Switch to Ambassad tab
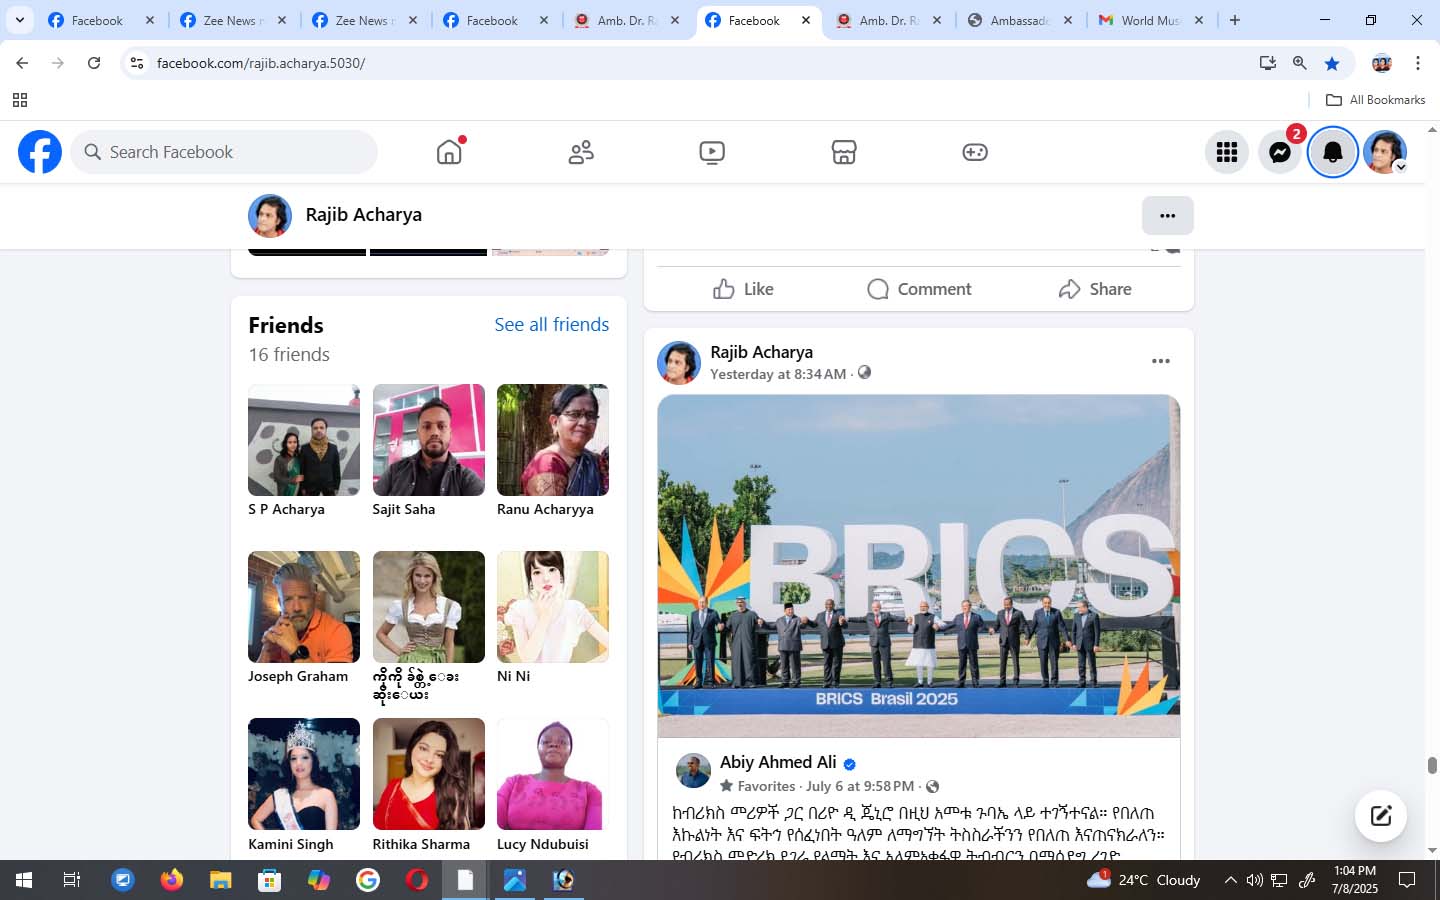Image resolution: width=1440 pixels, height=900 pixels. [1020, 20]
